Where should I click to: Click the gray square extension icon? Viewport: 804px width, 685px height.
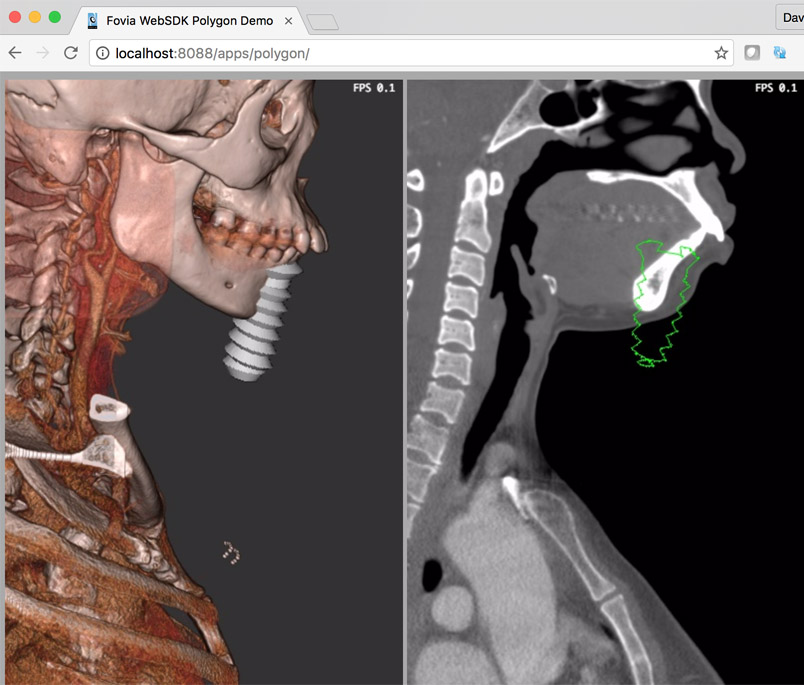[752, 53]
